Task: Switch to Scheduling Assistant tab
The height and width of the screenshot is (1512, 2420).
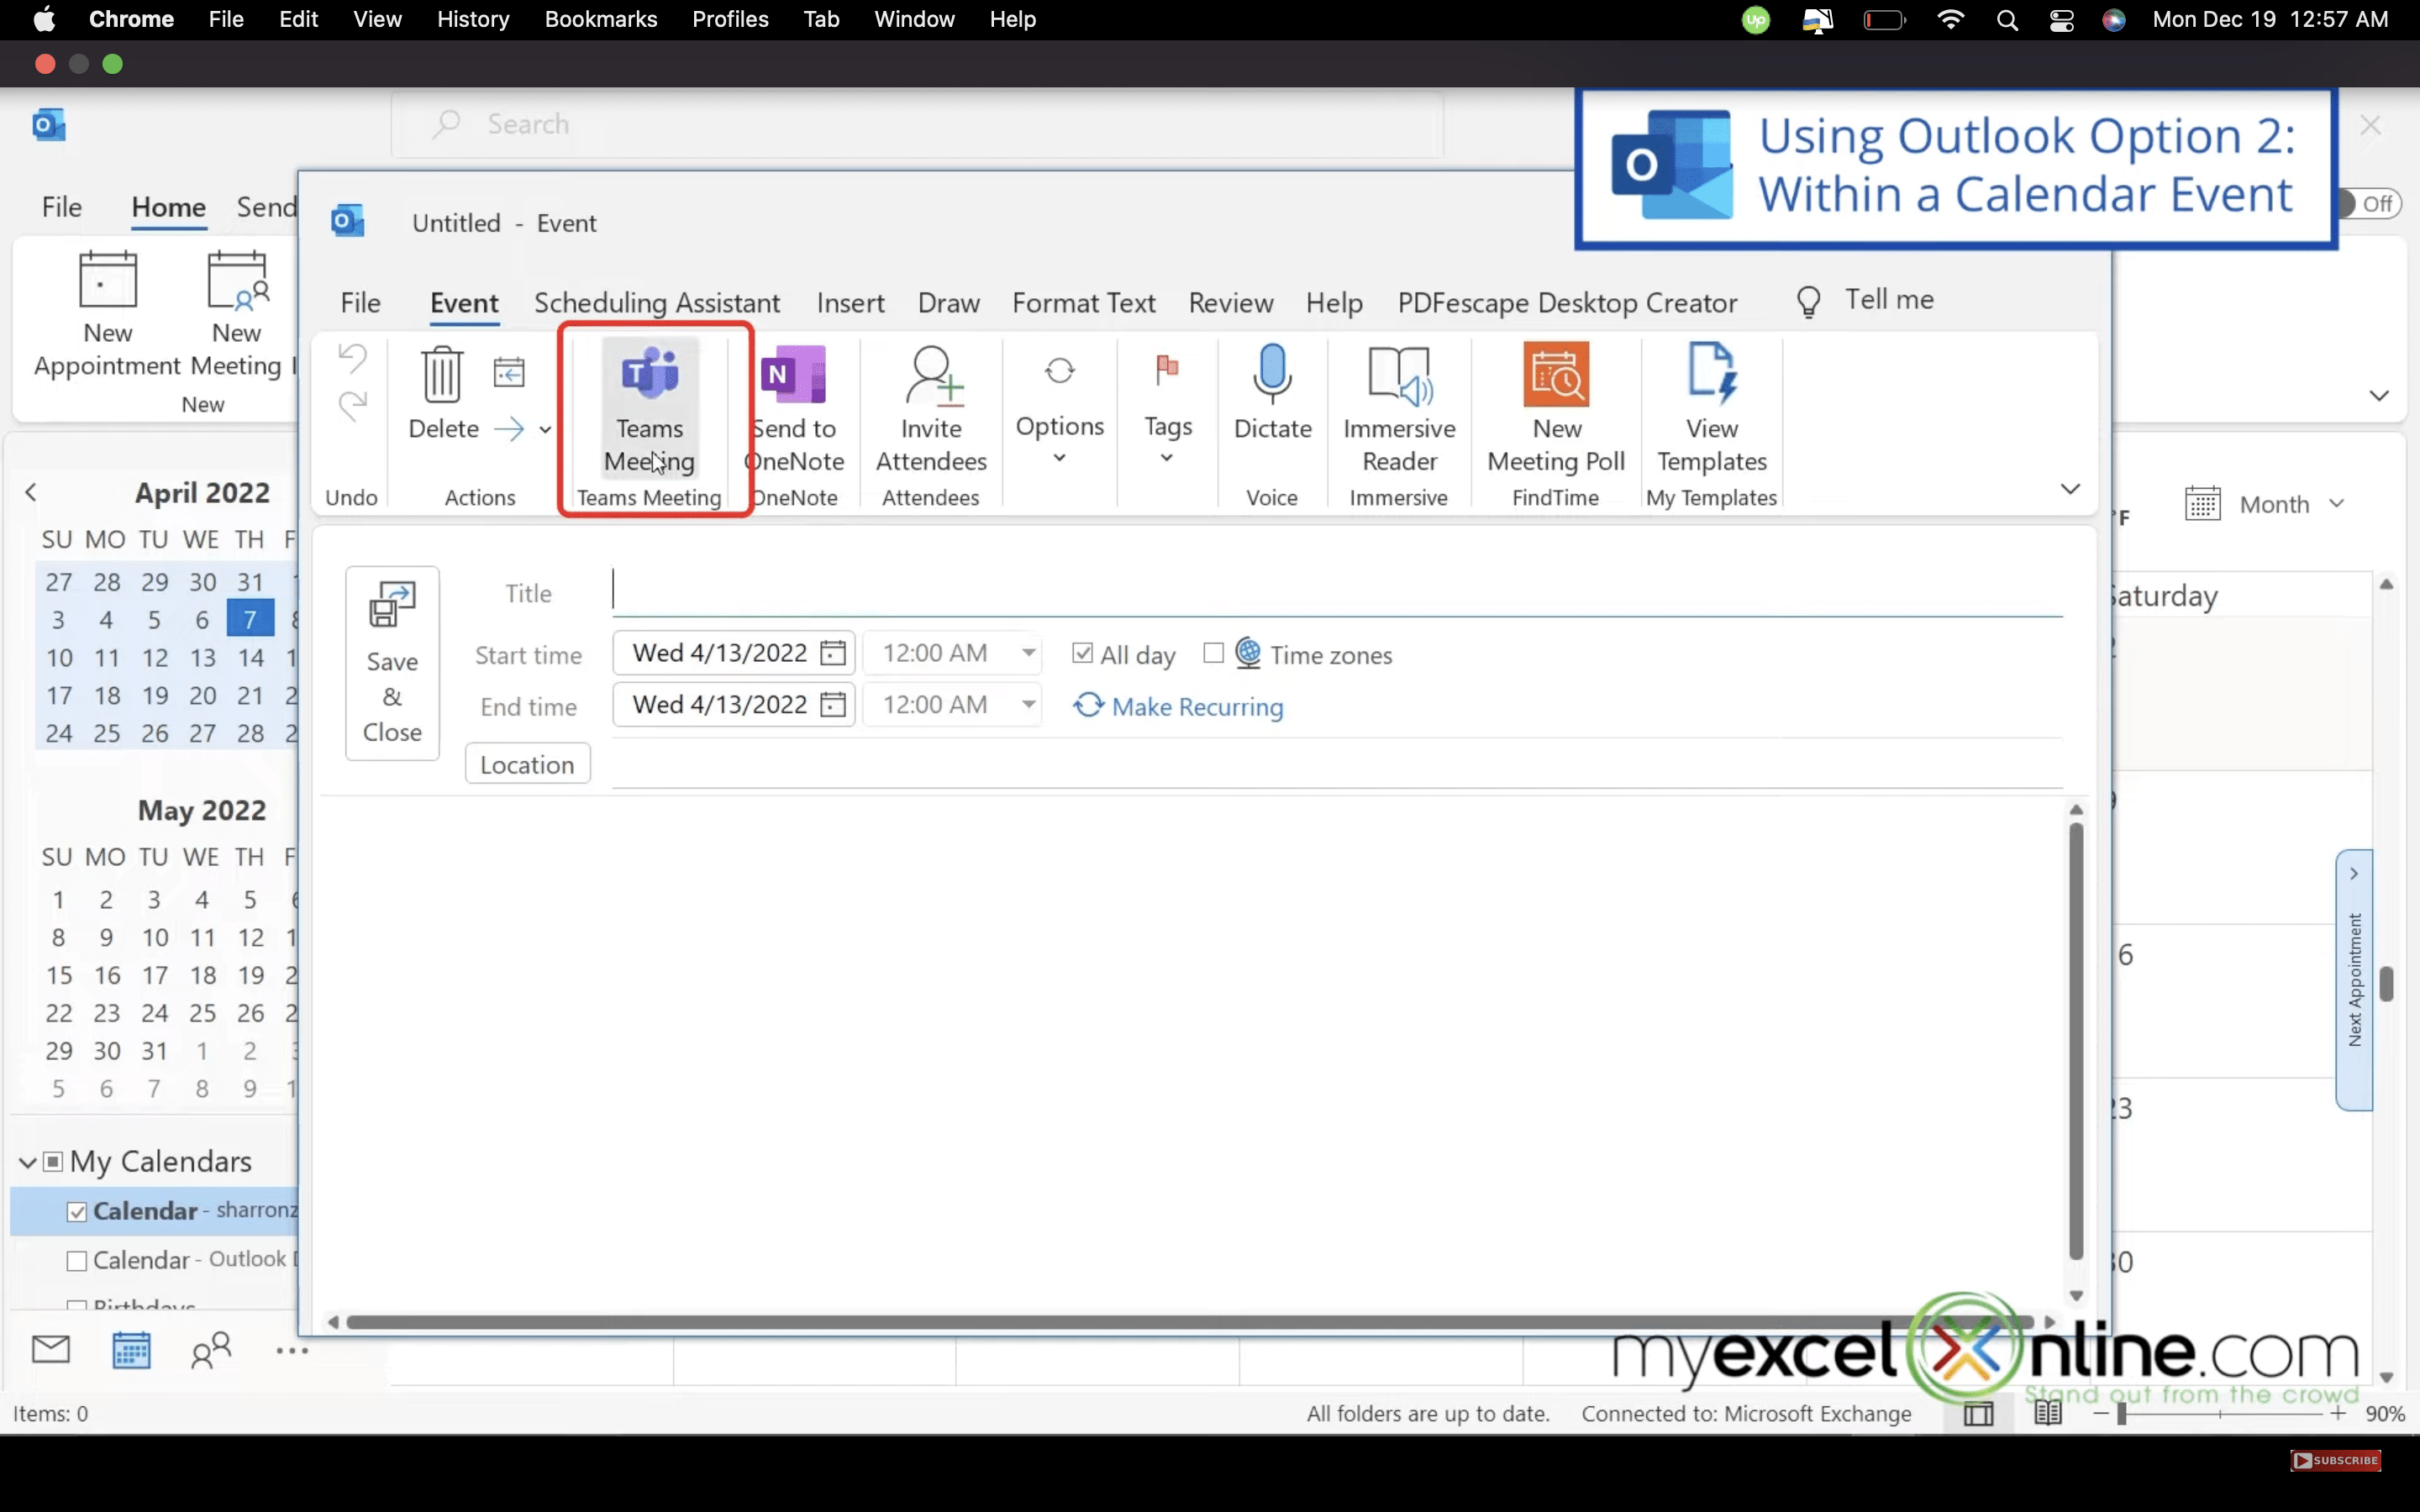Action: click(657, 303)
